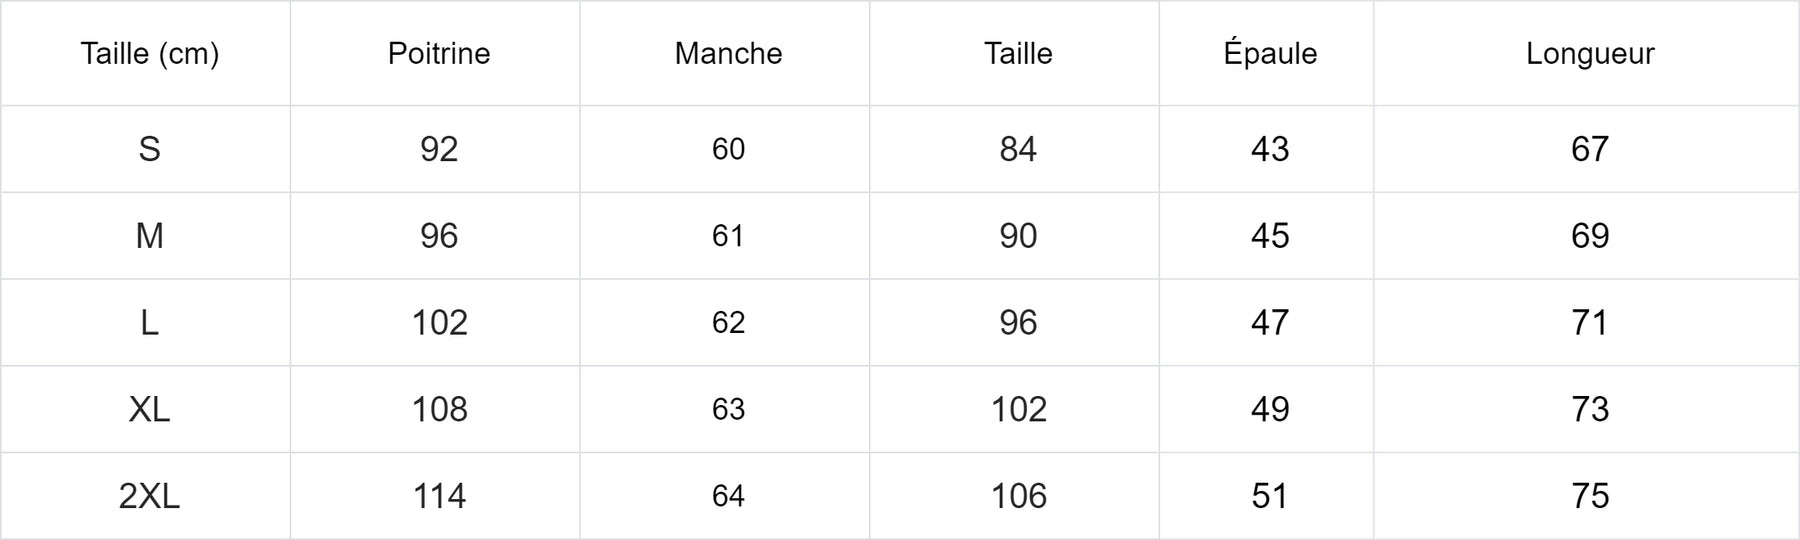Viewport: 1800px width, 540px height.
Task: Click the Taille (cm) header cell
Action: click(x=149, y=53)
